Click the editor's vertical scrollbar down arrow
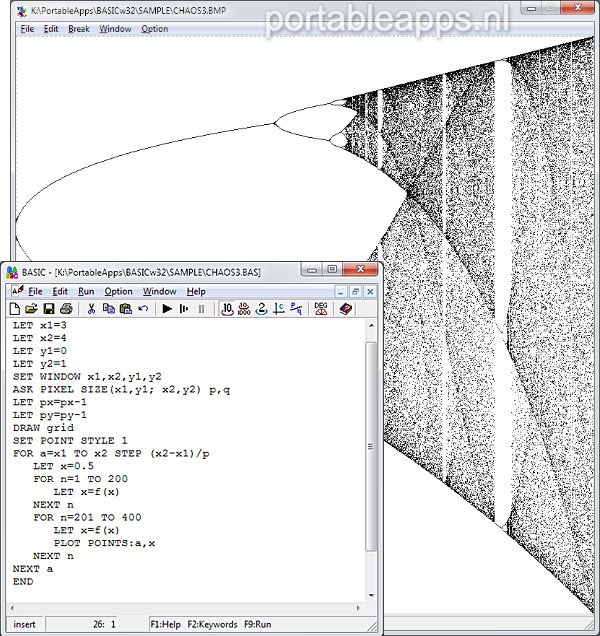The height and width of the screenshot is (636, 600). click(x=372, y=594)
